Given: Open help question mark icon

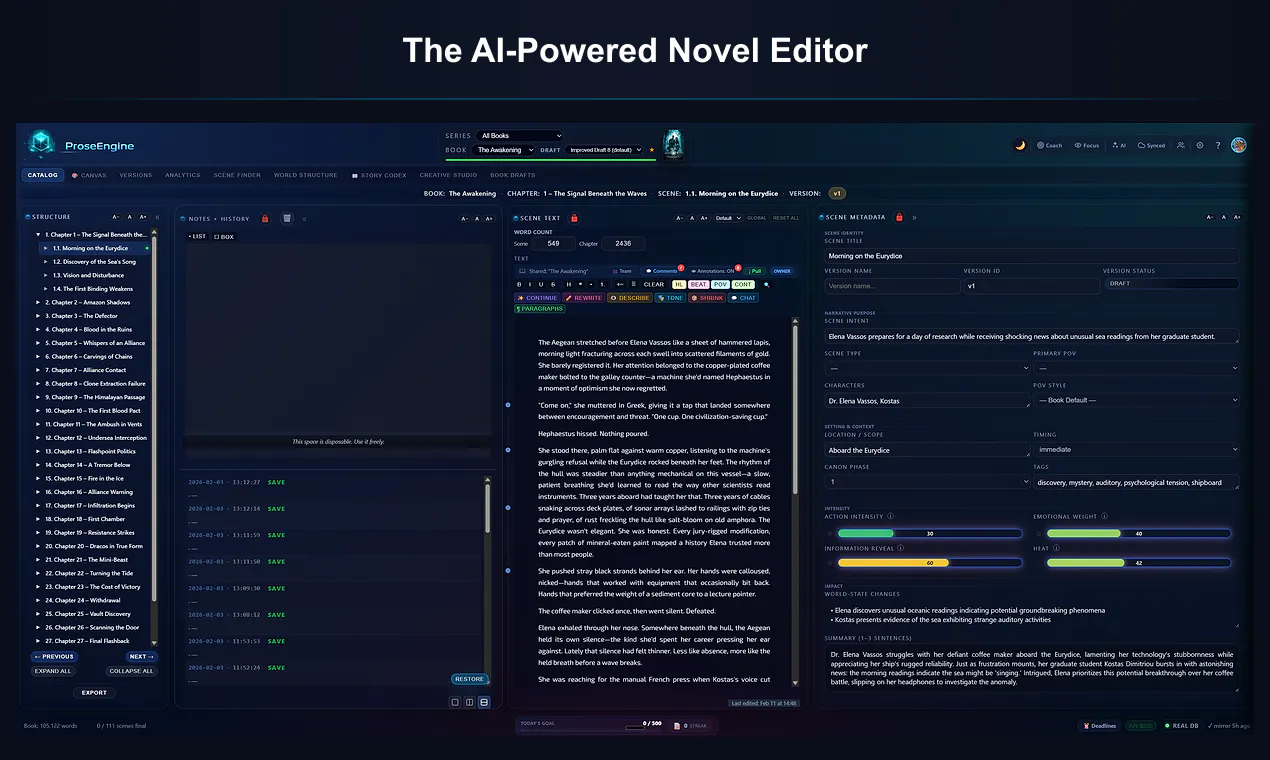Looking at the screenshot, I should point(1218,145).
